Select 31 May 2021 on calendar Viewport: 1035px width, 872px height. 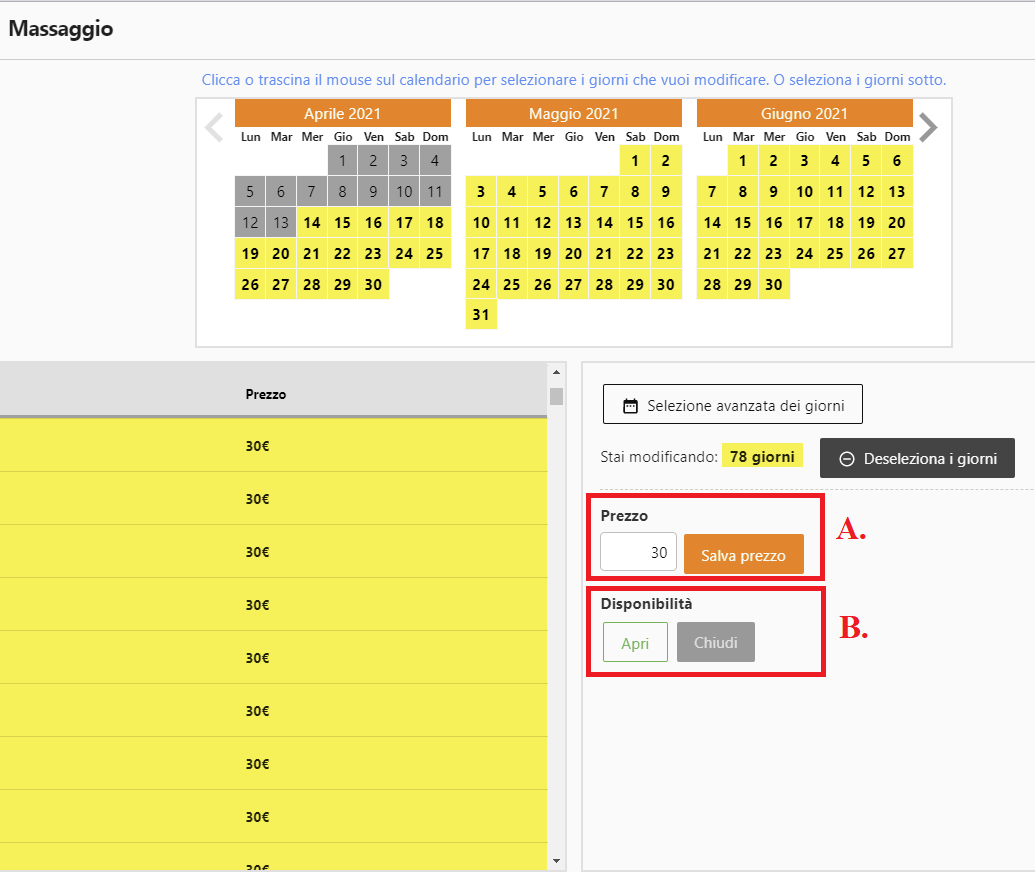[x=481, y=315]
